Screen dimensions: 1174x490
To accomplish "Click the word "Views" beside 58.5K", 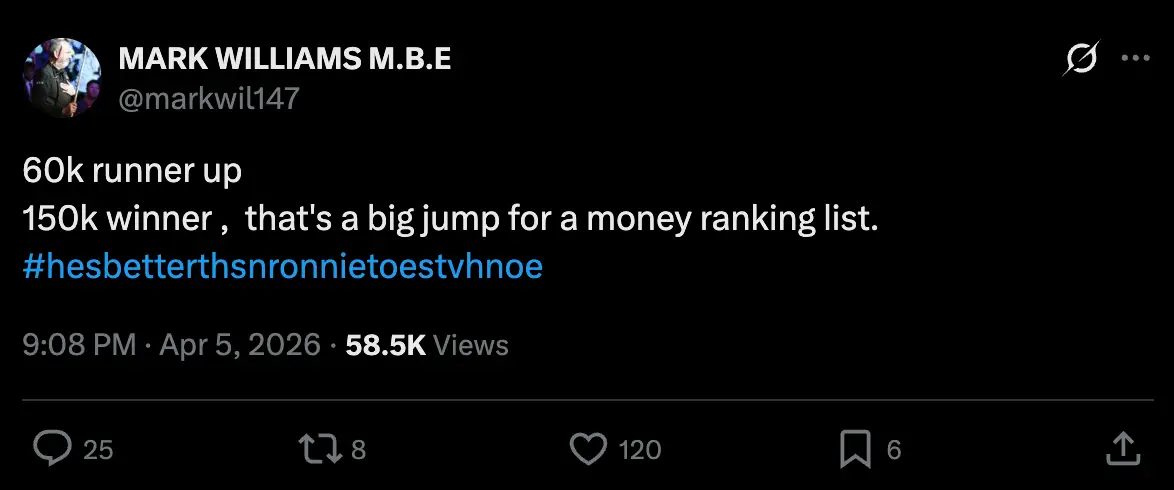I will (x=472, y=345).
